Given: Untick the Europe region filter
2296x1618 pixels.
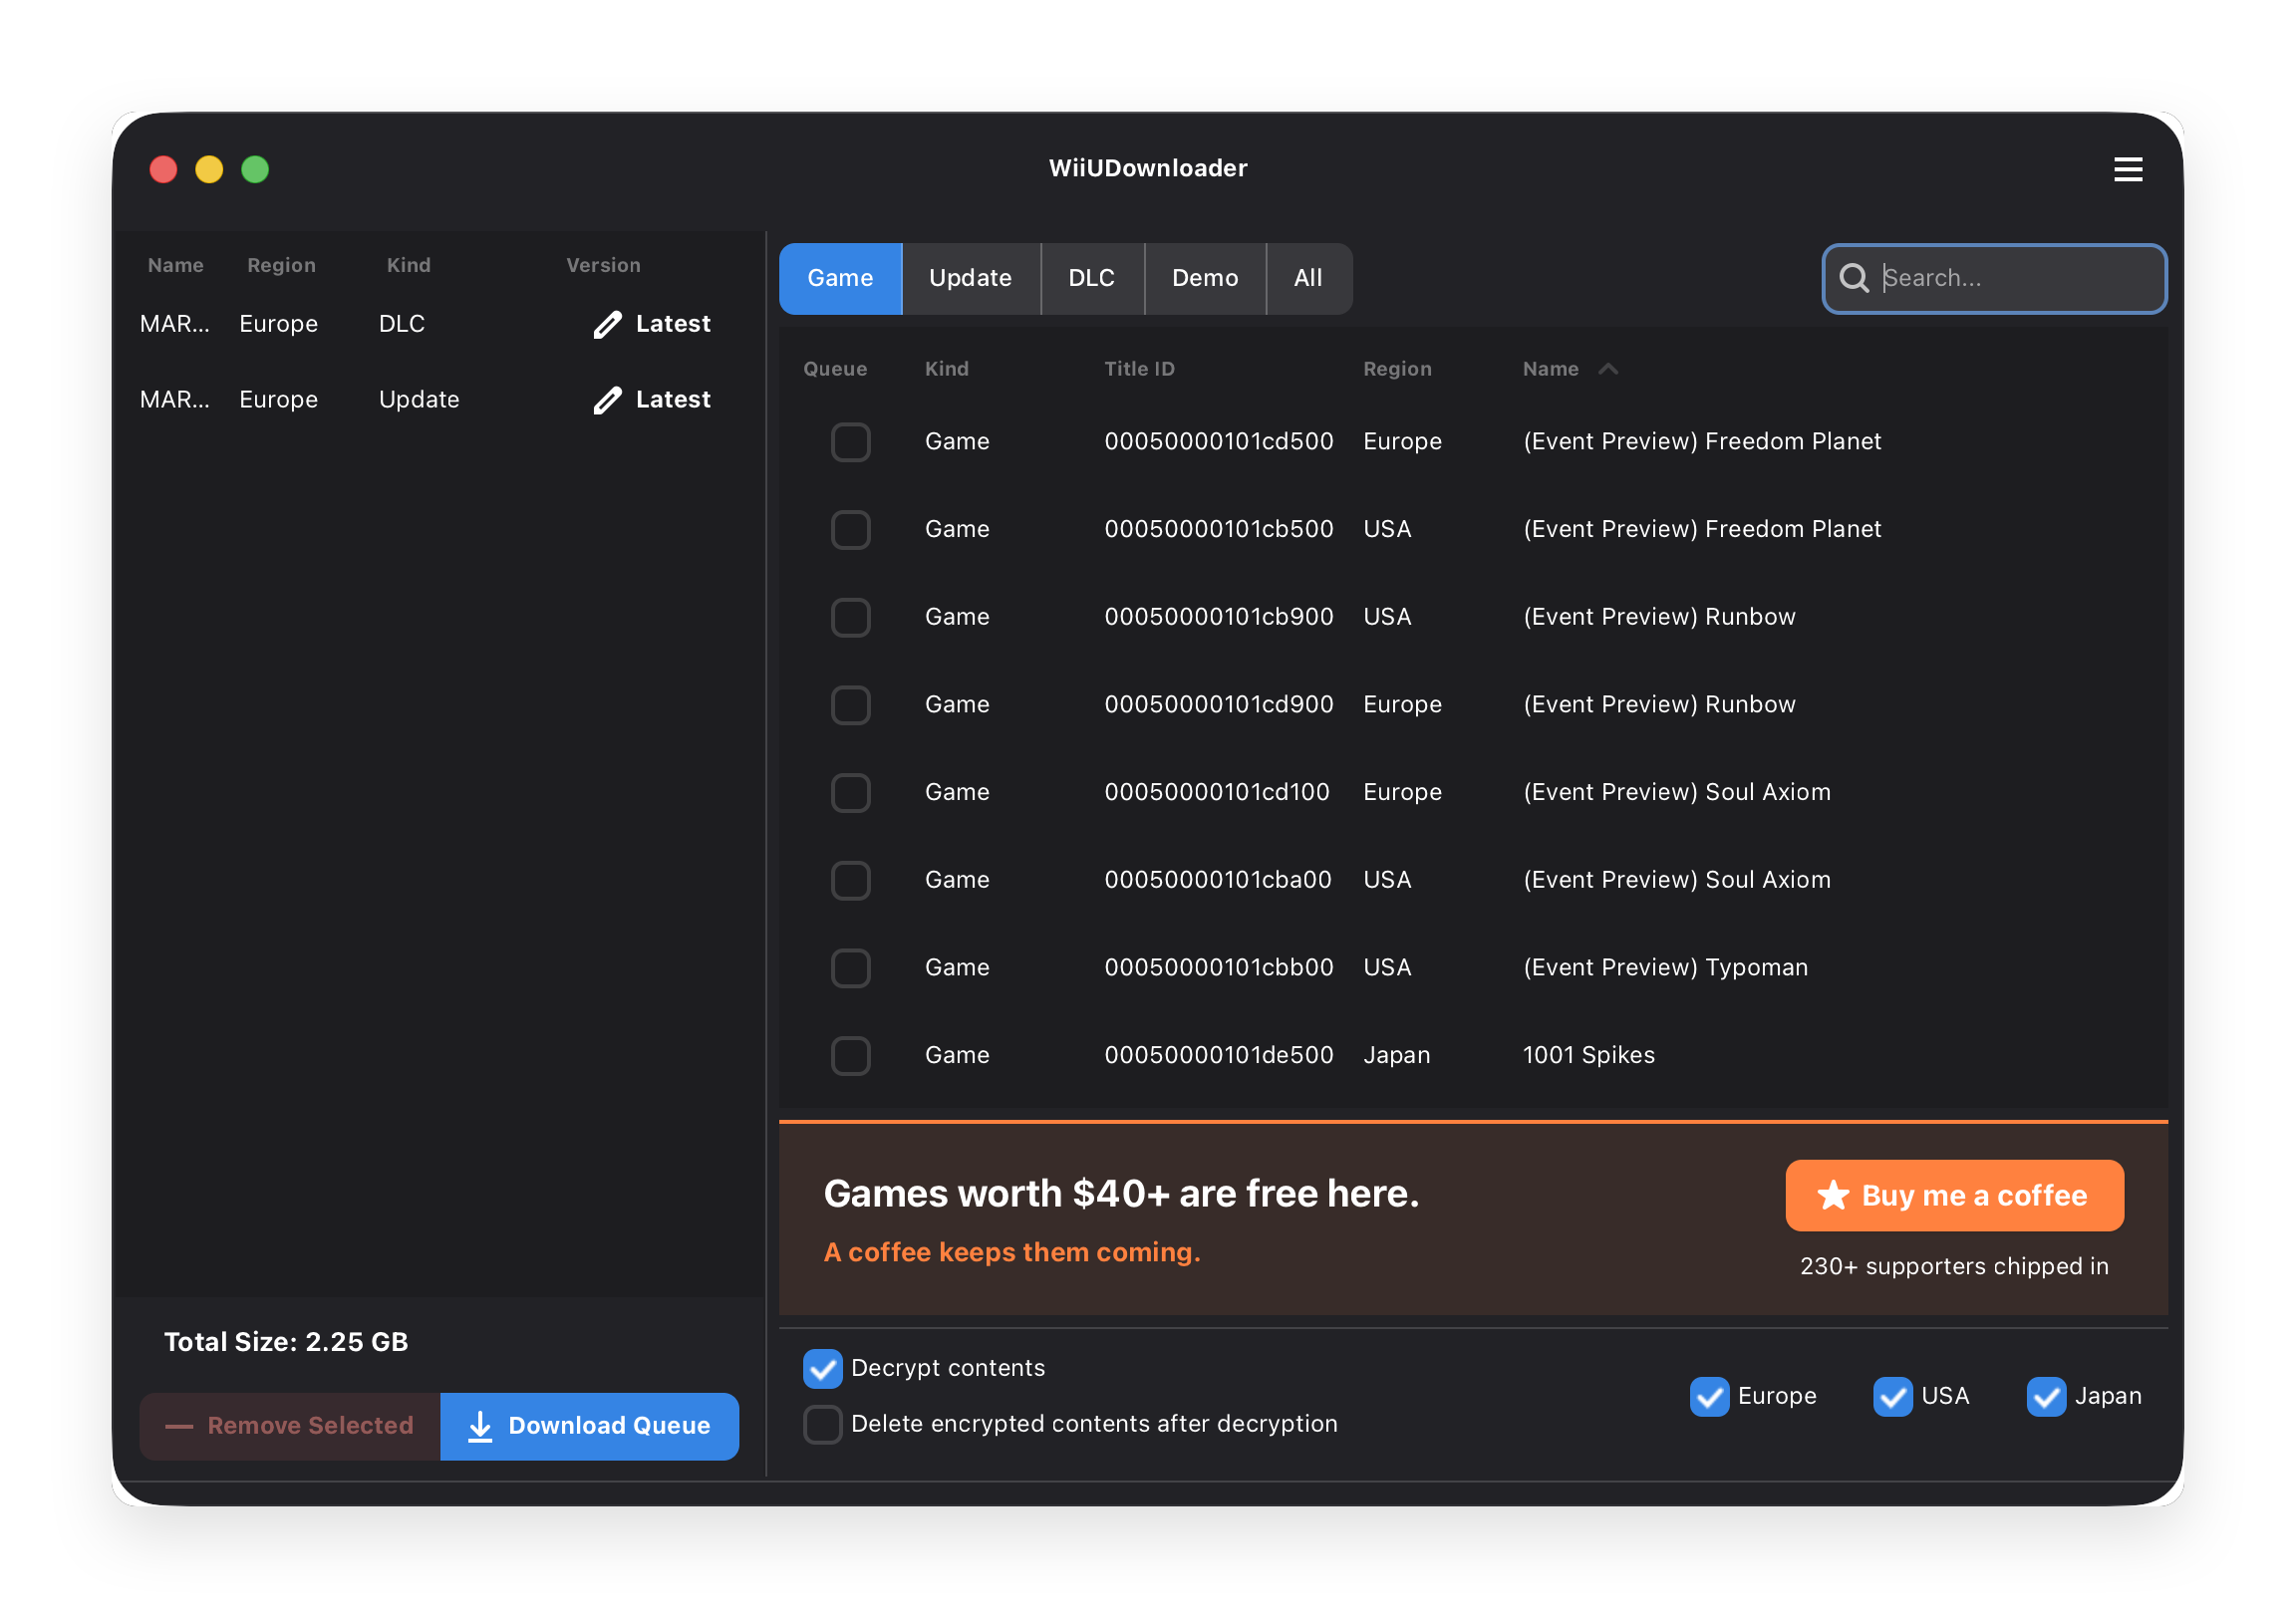Looking at the screenshot, I should click(x=1708, y=1396).
